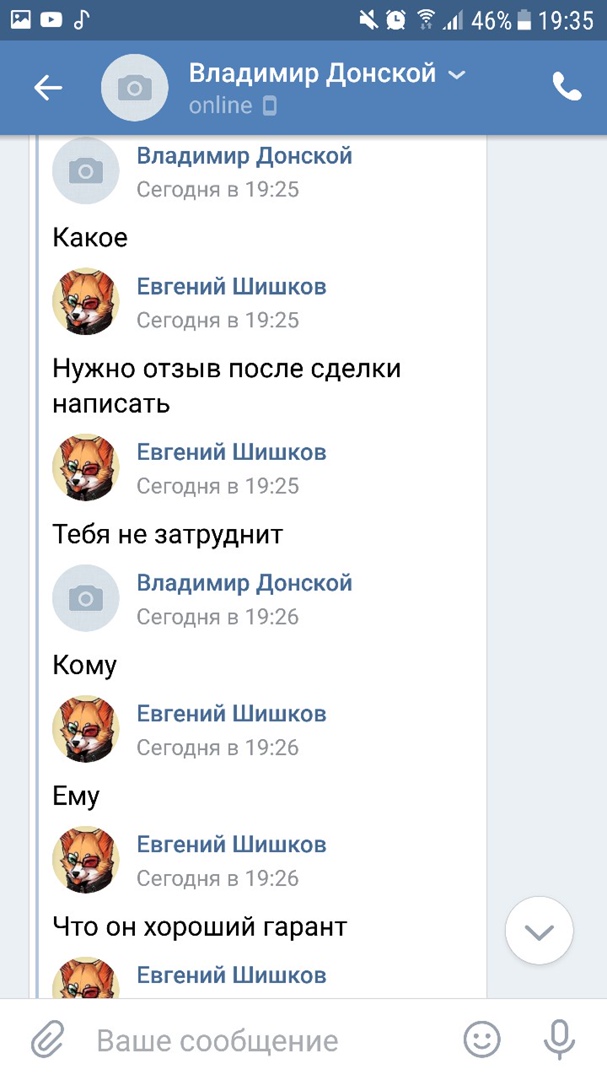This screenshot has height=1080, width=607.
Task: Tap the gallery notification in status bar
Action: (20, 19)
